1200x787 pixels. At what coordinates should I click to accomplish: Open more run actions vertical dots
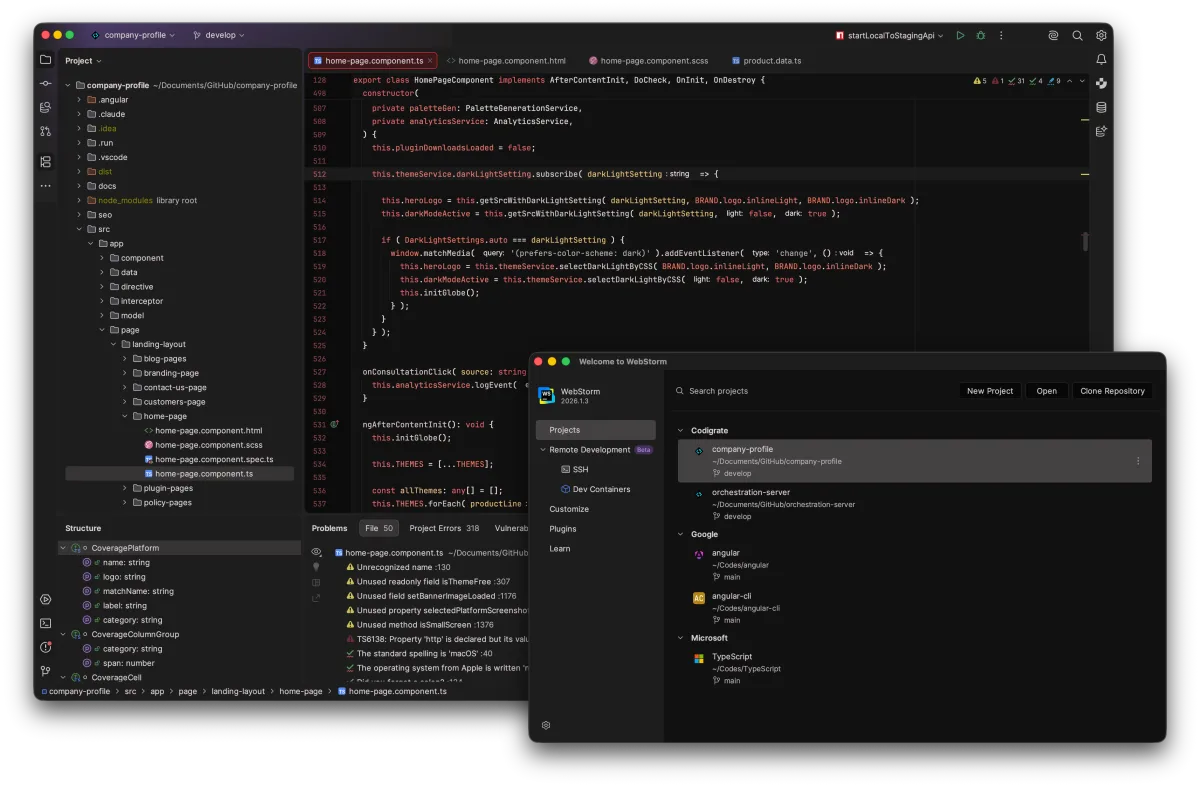[x=1000, y=35]
